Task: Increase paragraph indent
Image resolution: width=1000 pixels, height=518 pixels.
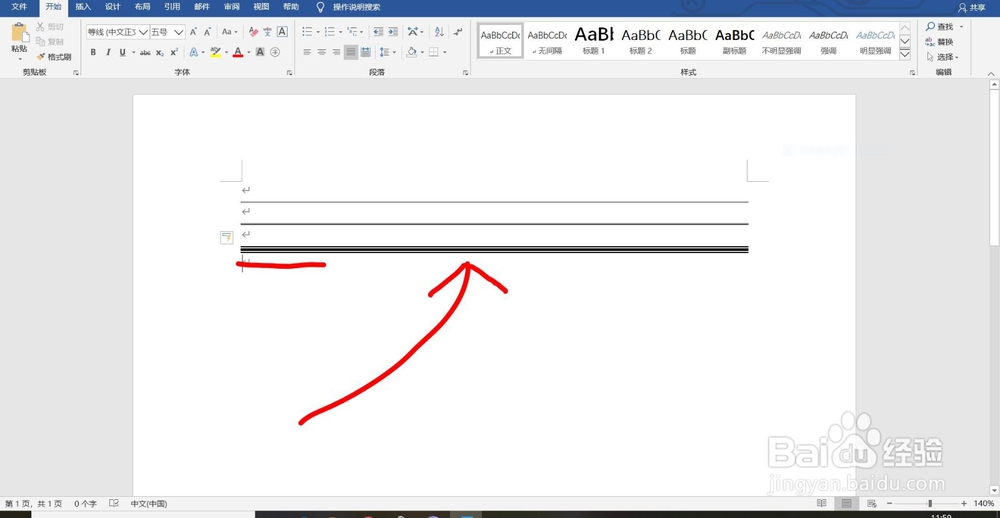Action: 393,32
